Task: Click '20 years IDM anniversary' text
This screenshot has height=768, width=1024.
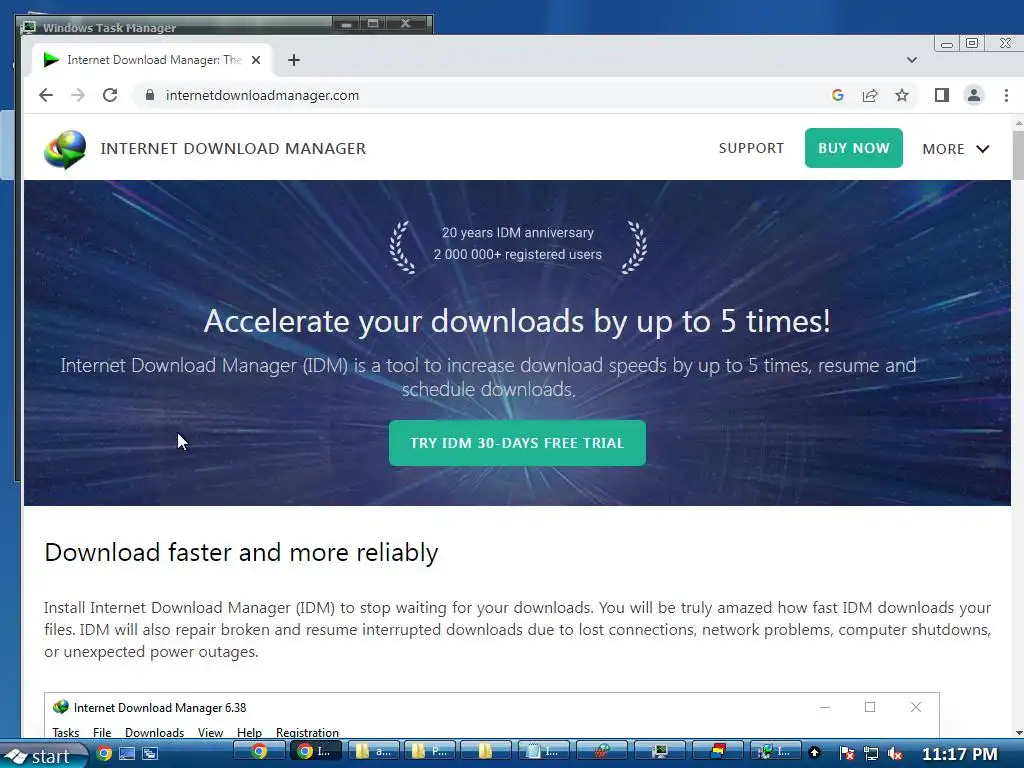Action: [x=518, y=232]
